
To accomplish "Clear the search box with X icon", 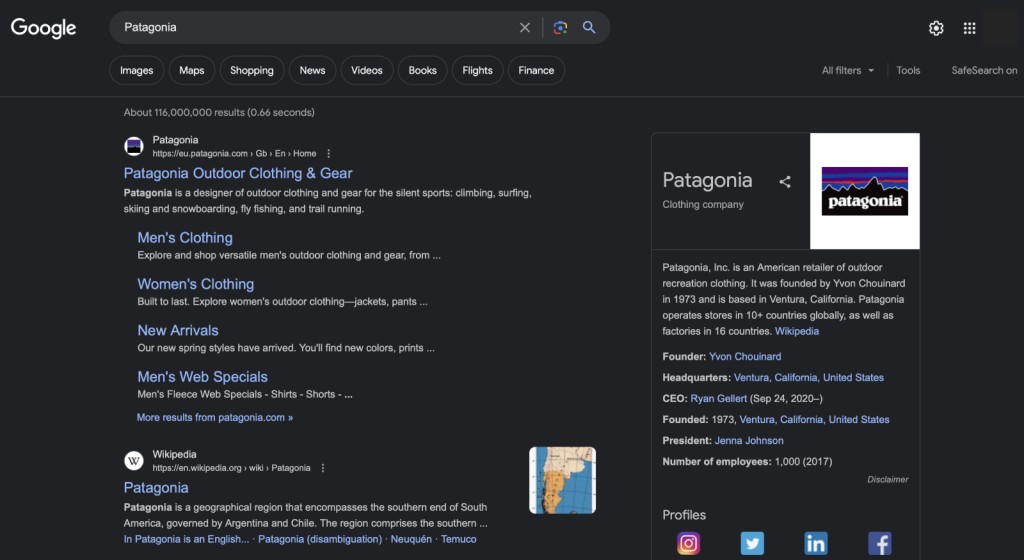I will pyautogui.click(x=524, y=27).
